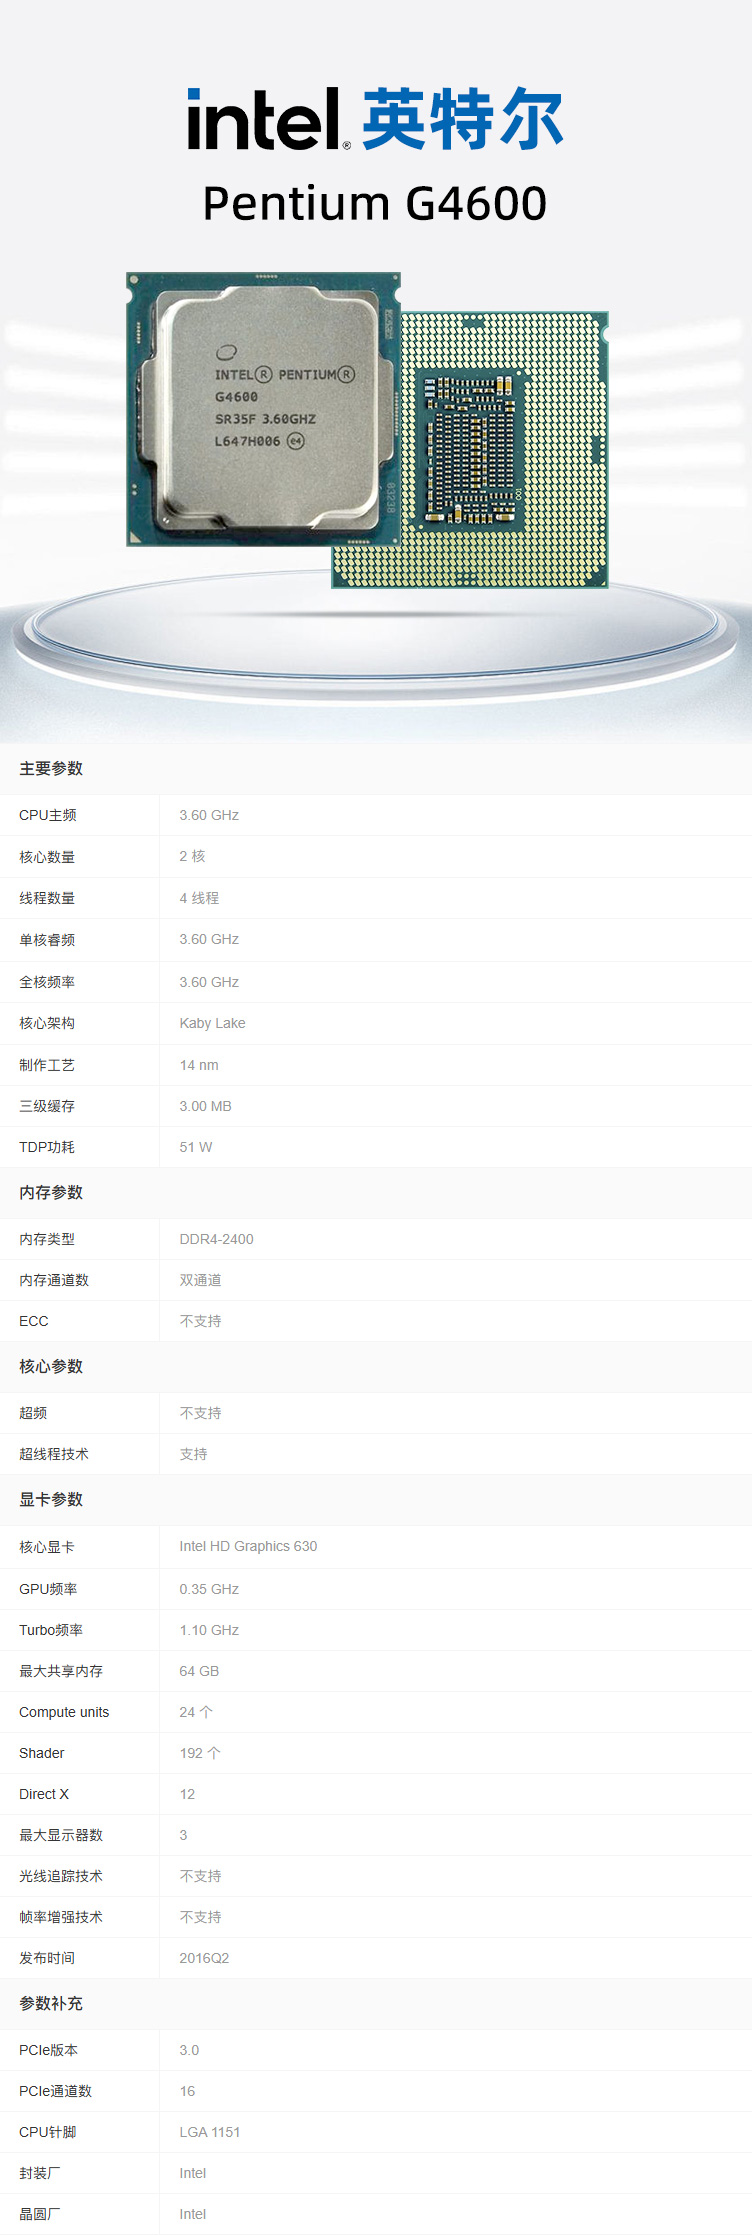The image size is (752, 2235).
Task: Click the 超频 row label
Action: (33, 1413)
